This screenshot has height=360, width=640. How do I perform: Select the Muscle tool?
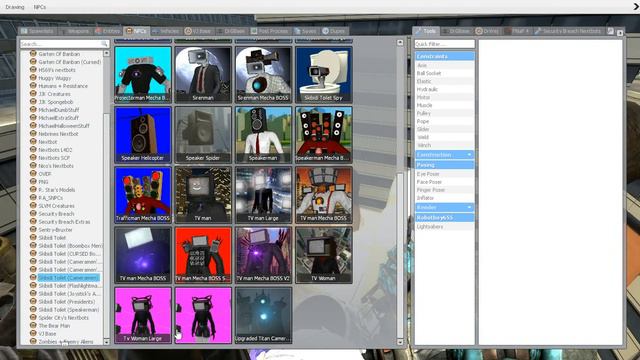(444, 105)
